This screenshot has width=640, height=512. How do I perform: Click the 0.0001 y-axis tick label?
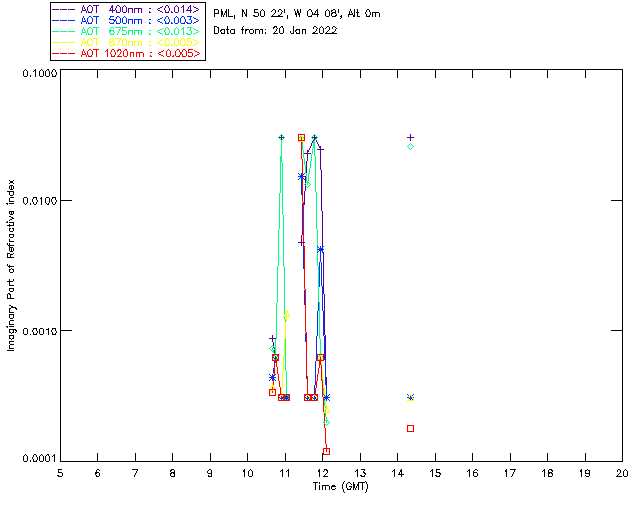[38, 459]
